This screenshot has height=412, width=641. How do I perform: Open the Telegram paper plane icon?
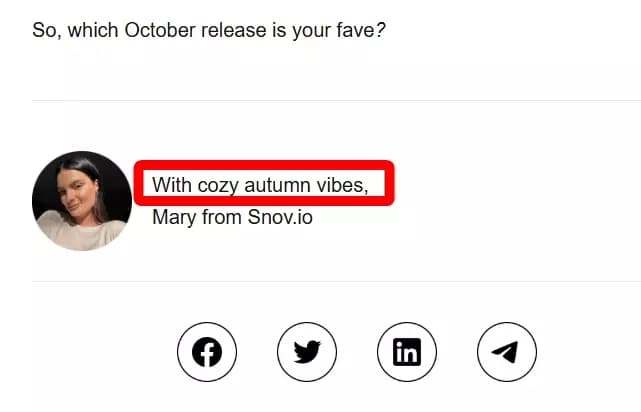(x=507, y=352)
